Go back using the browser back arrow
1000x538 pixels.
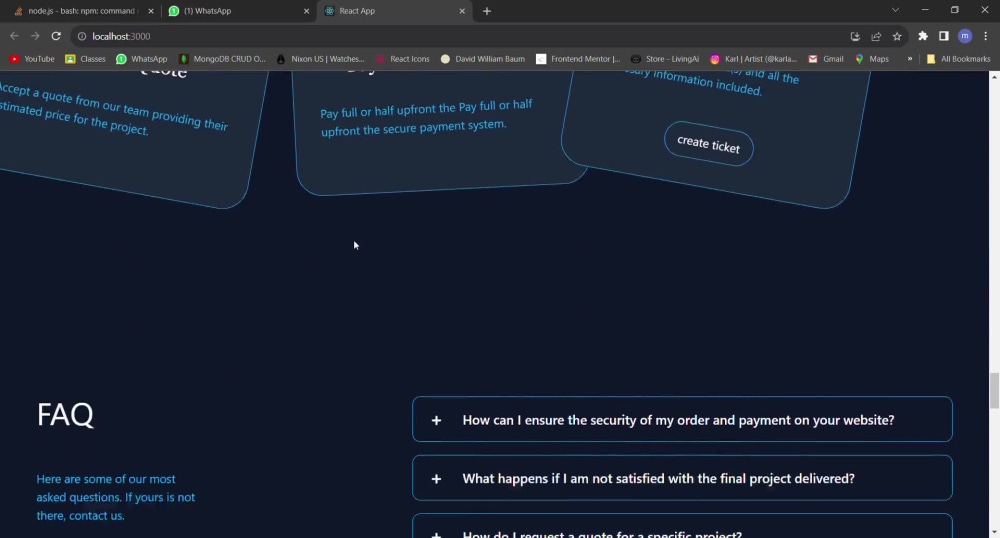14,36
